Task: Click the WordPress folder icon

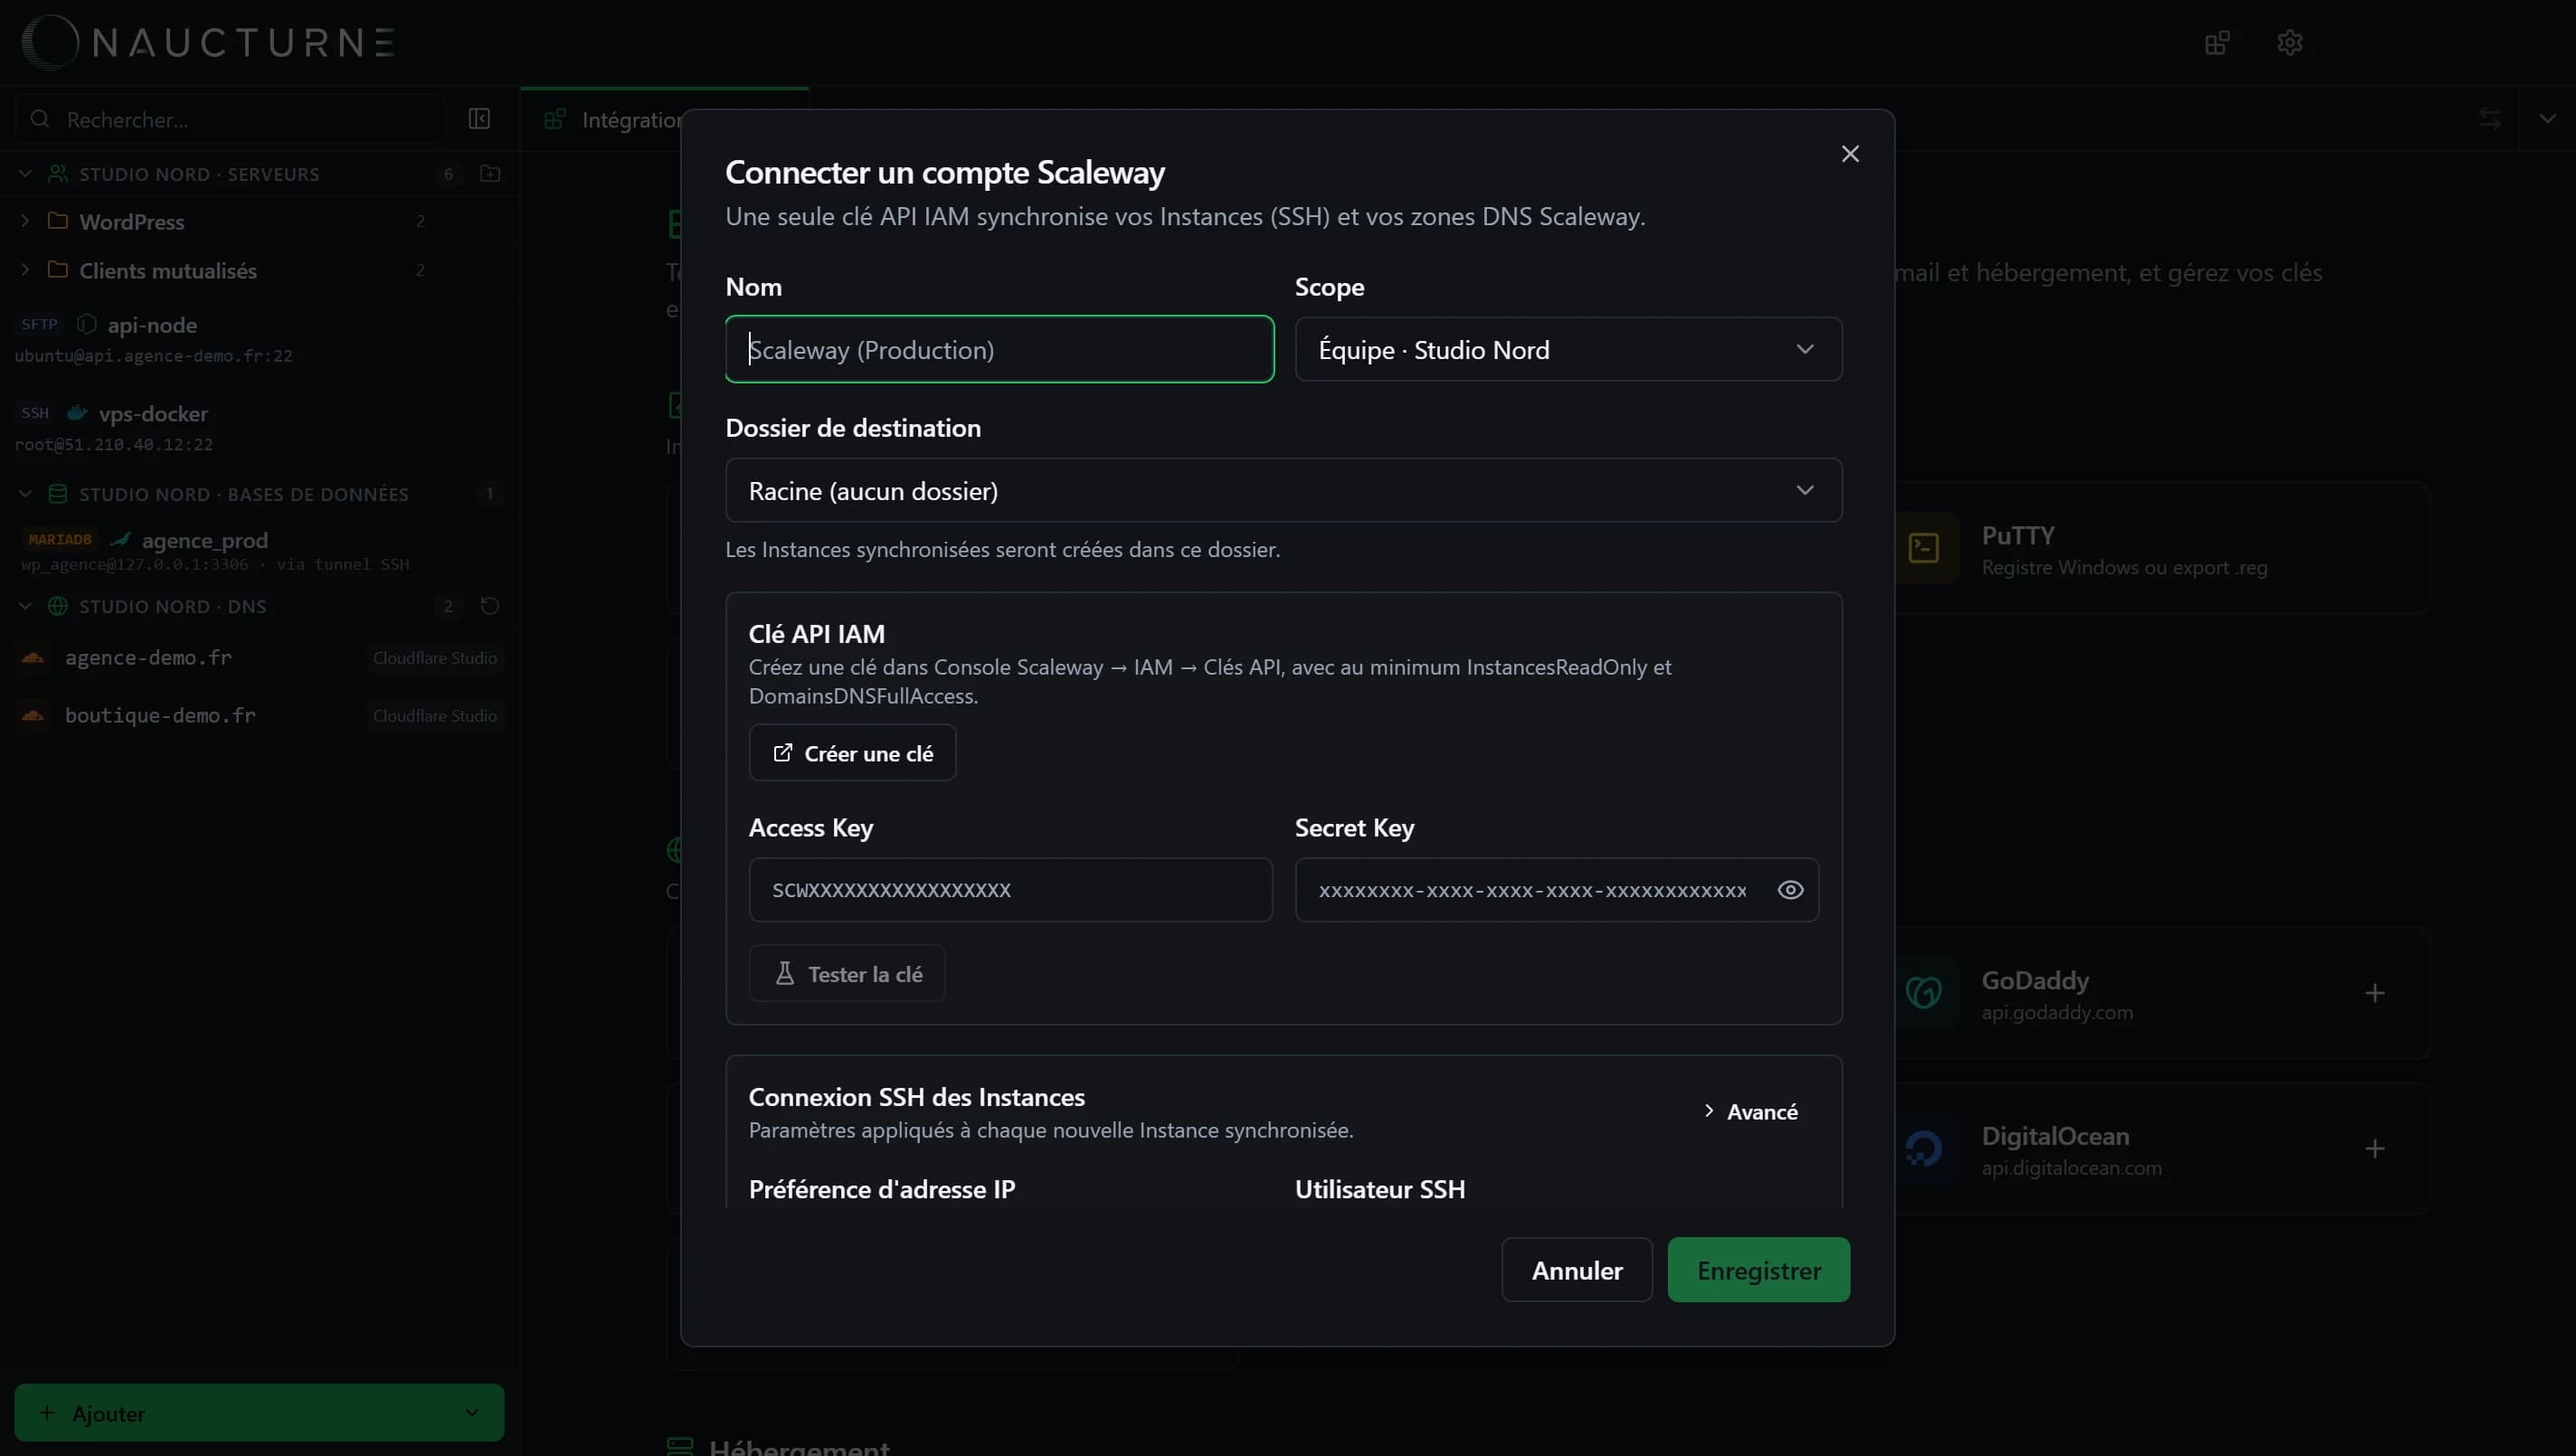Action: [58, 221]
